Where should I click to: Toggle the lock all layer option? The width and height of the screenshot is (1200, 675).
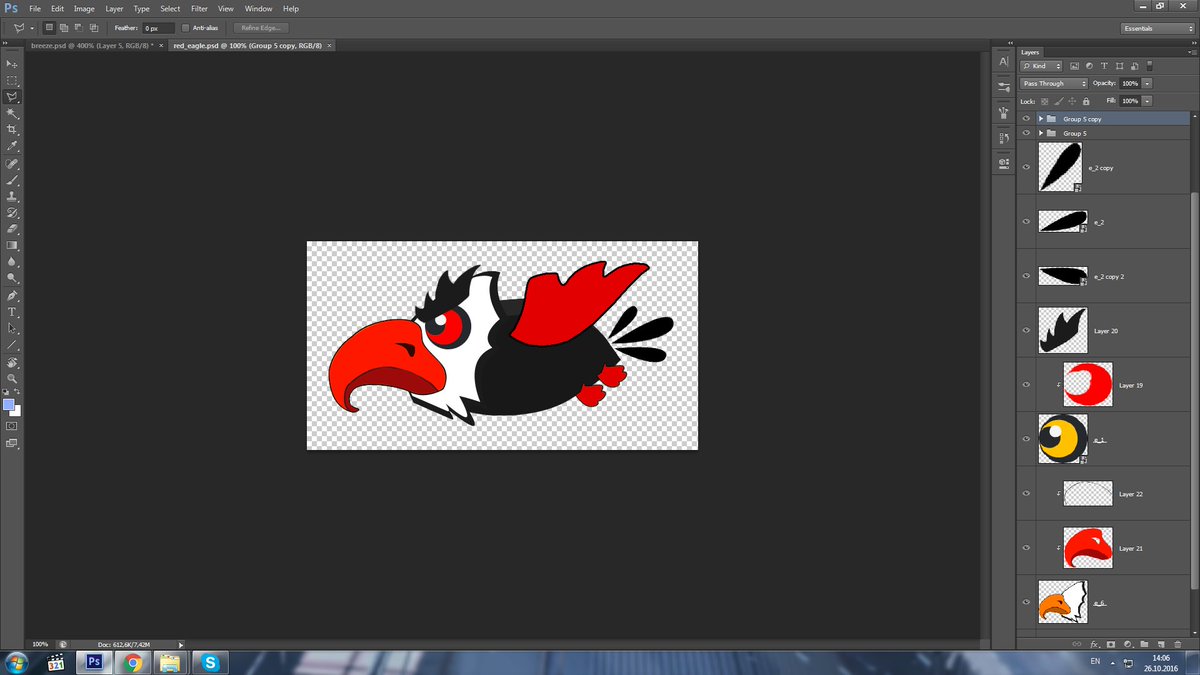1085,101
